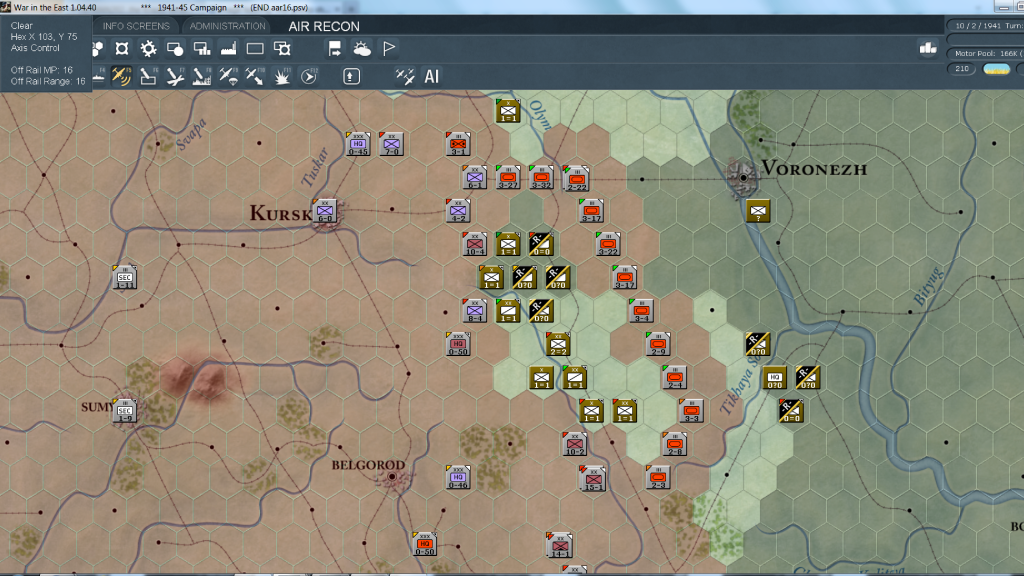Select the Air Recon mode (F5) icon

click(x=122, y=75)
